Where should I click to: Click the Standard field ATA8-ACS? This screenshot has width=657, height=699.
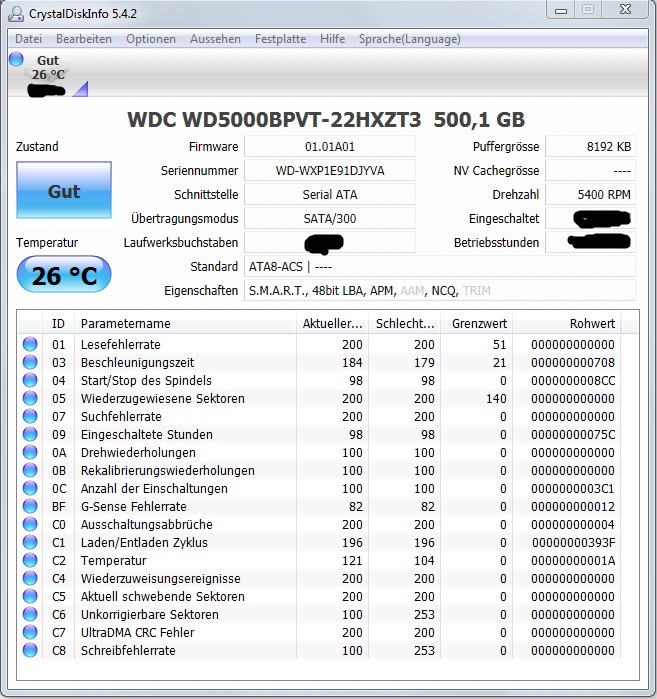[440, 267]
